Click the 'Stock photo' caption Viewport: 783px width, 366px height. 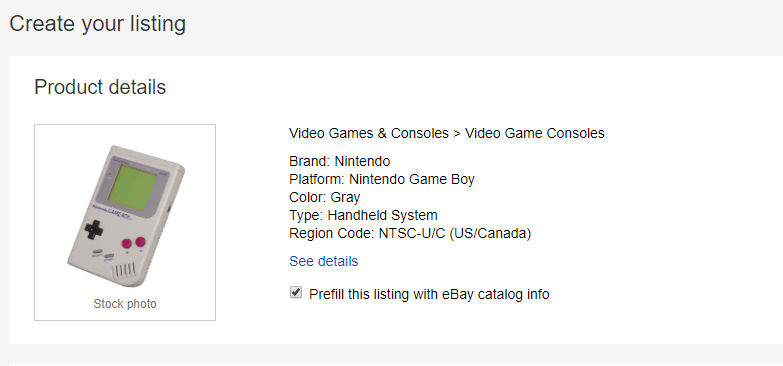125,304
